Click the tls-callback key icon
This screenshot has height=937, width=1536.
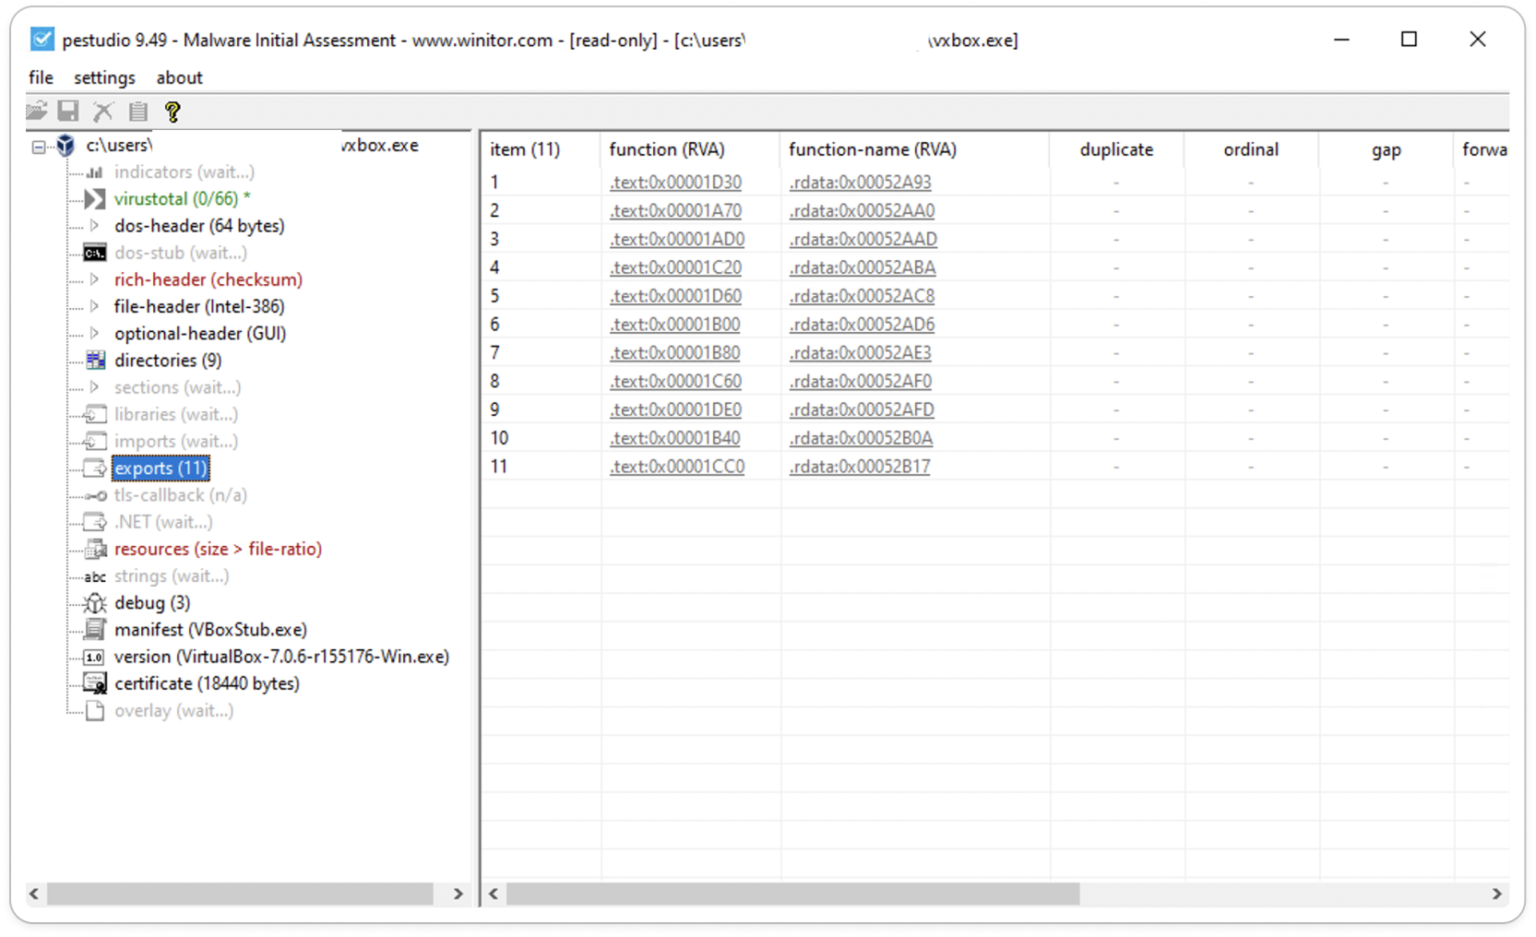point(93,494)
